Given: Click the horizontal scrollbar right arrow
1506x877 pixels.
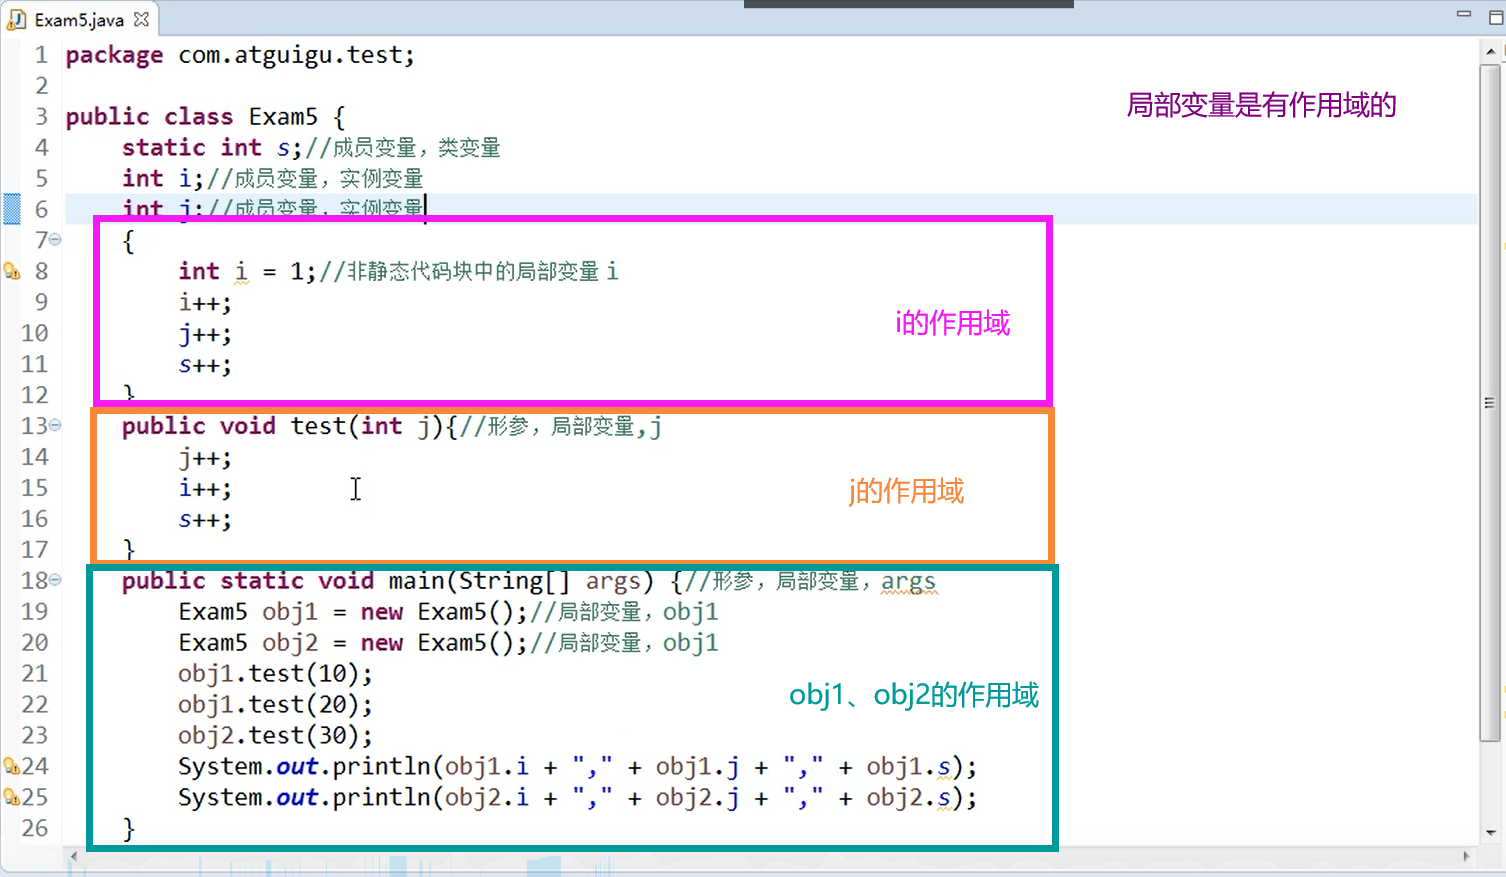Looking at the screenshot, I should coord(1466,857).
